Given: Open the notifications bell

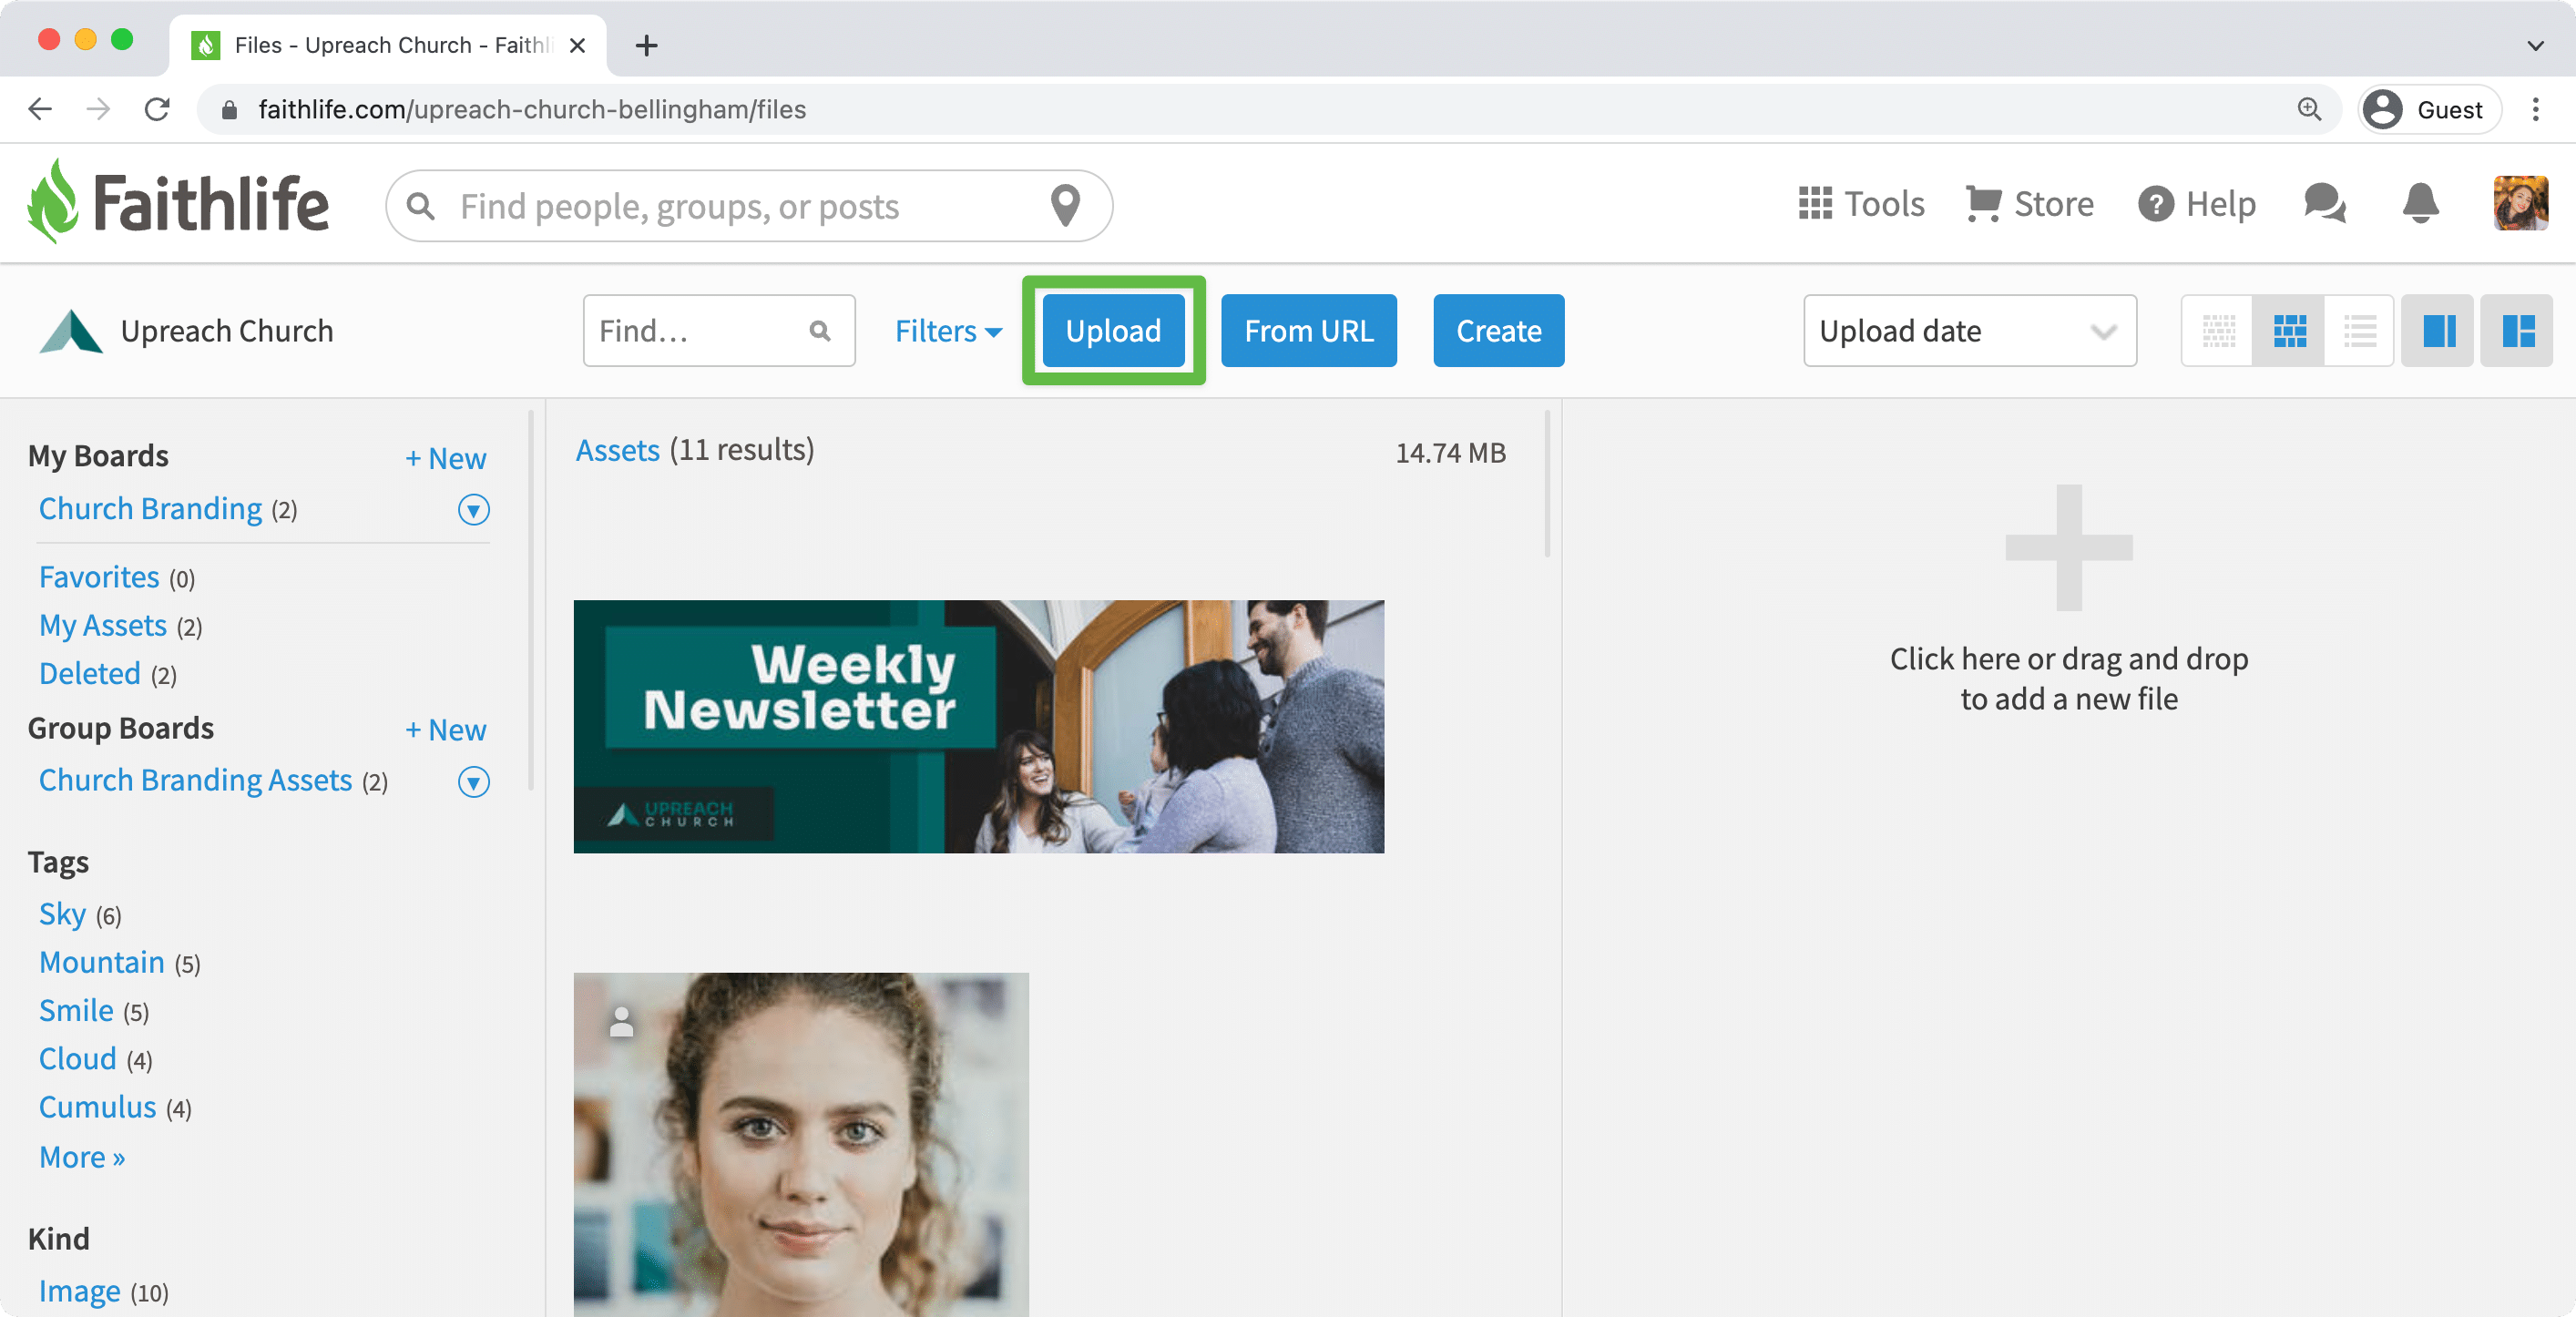Looking at the screenshot, I should tap(2420, 204).
